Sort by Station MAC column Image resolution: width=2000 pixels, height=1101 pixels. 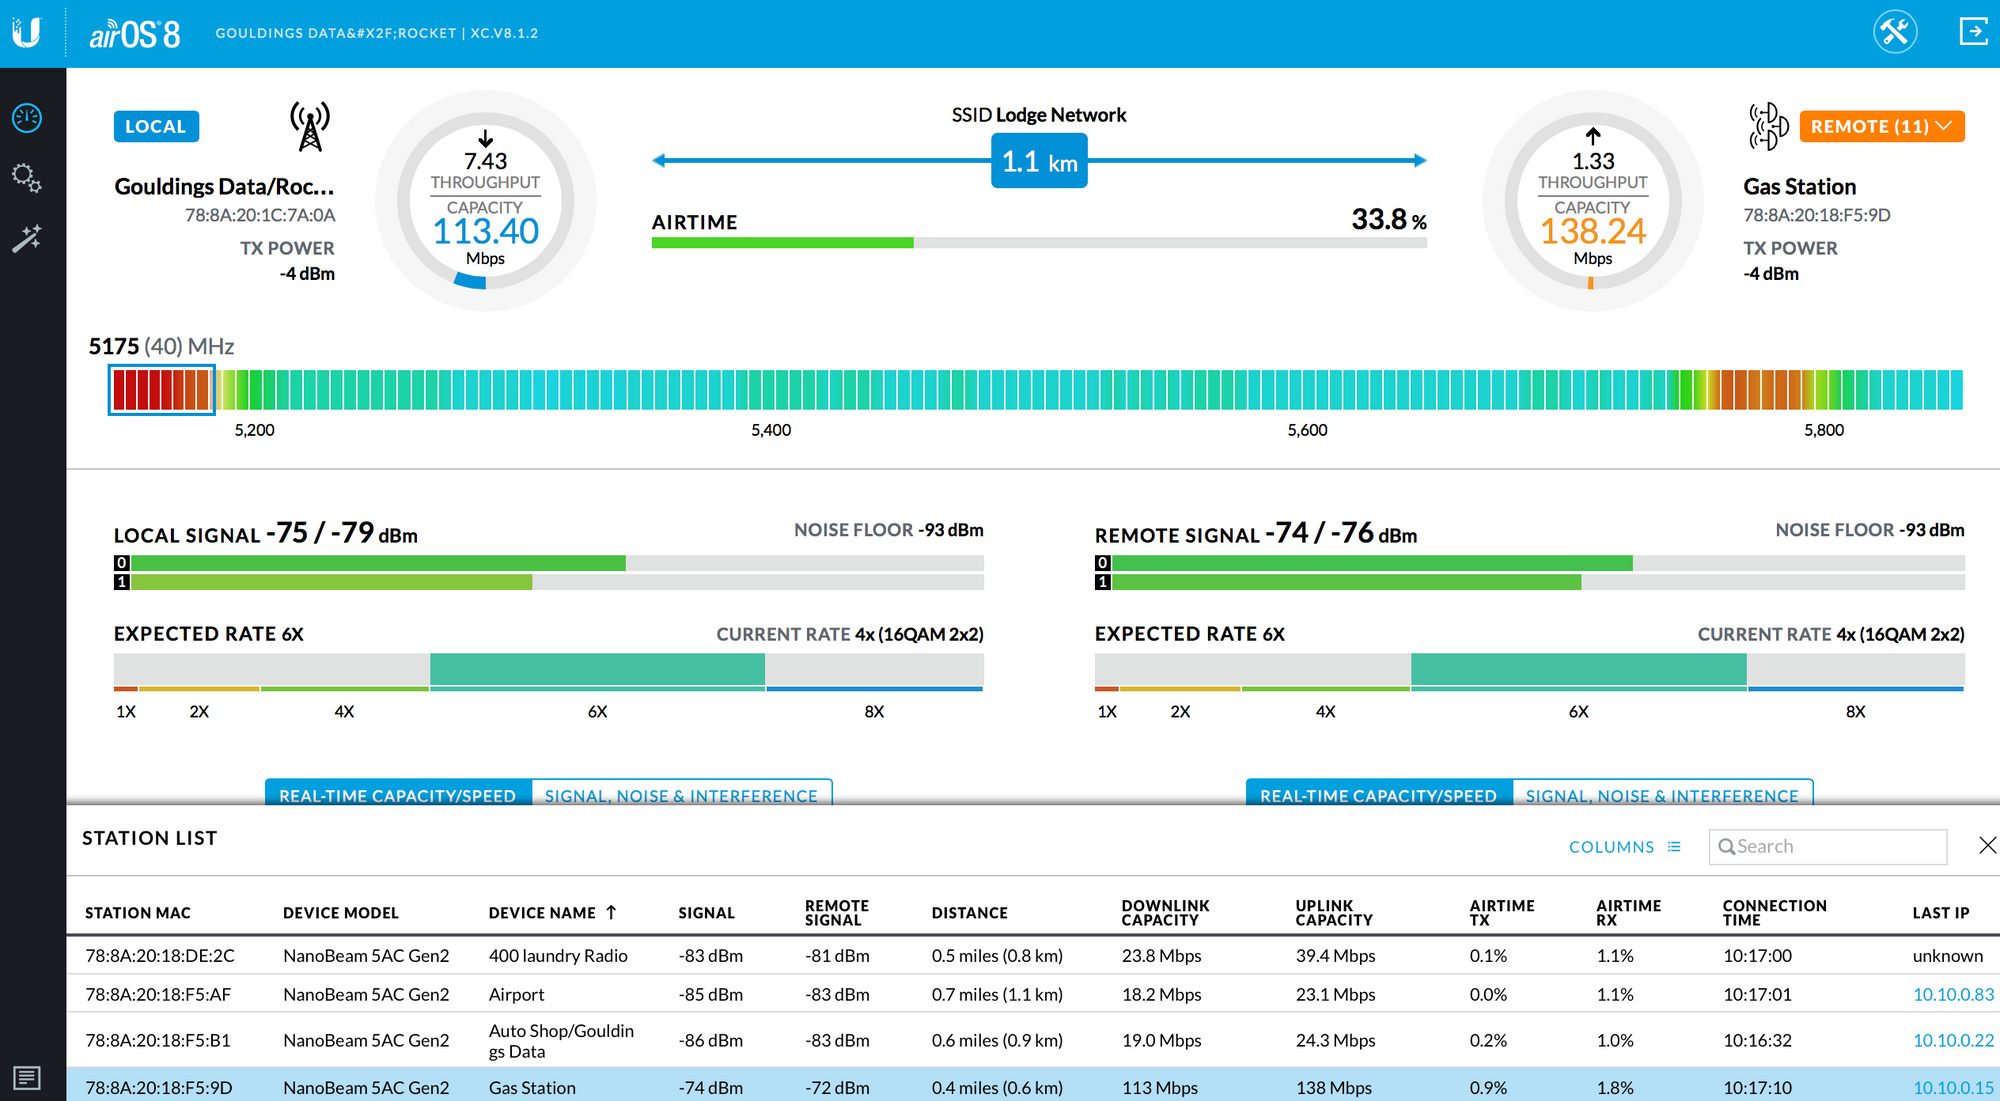point(138,913)
